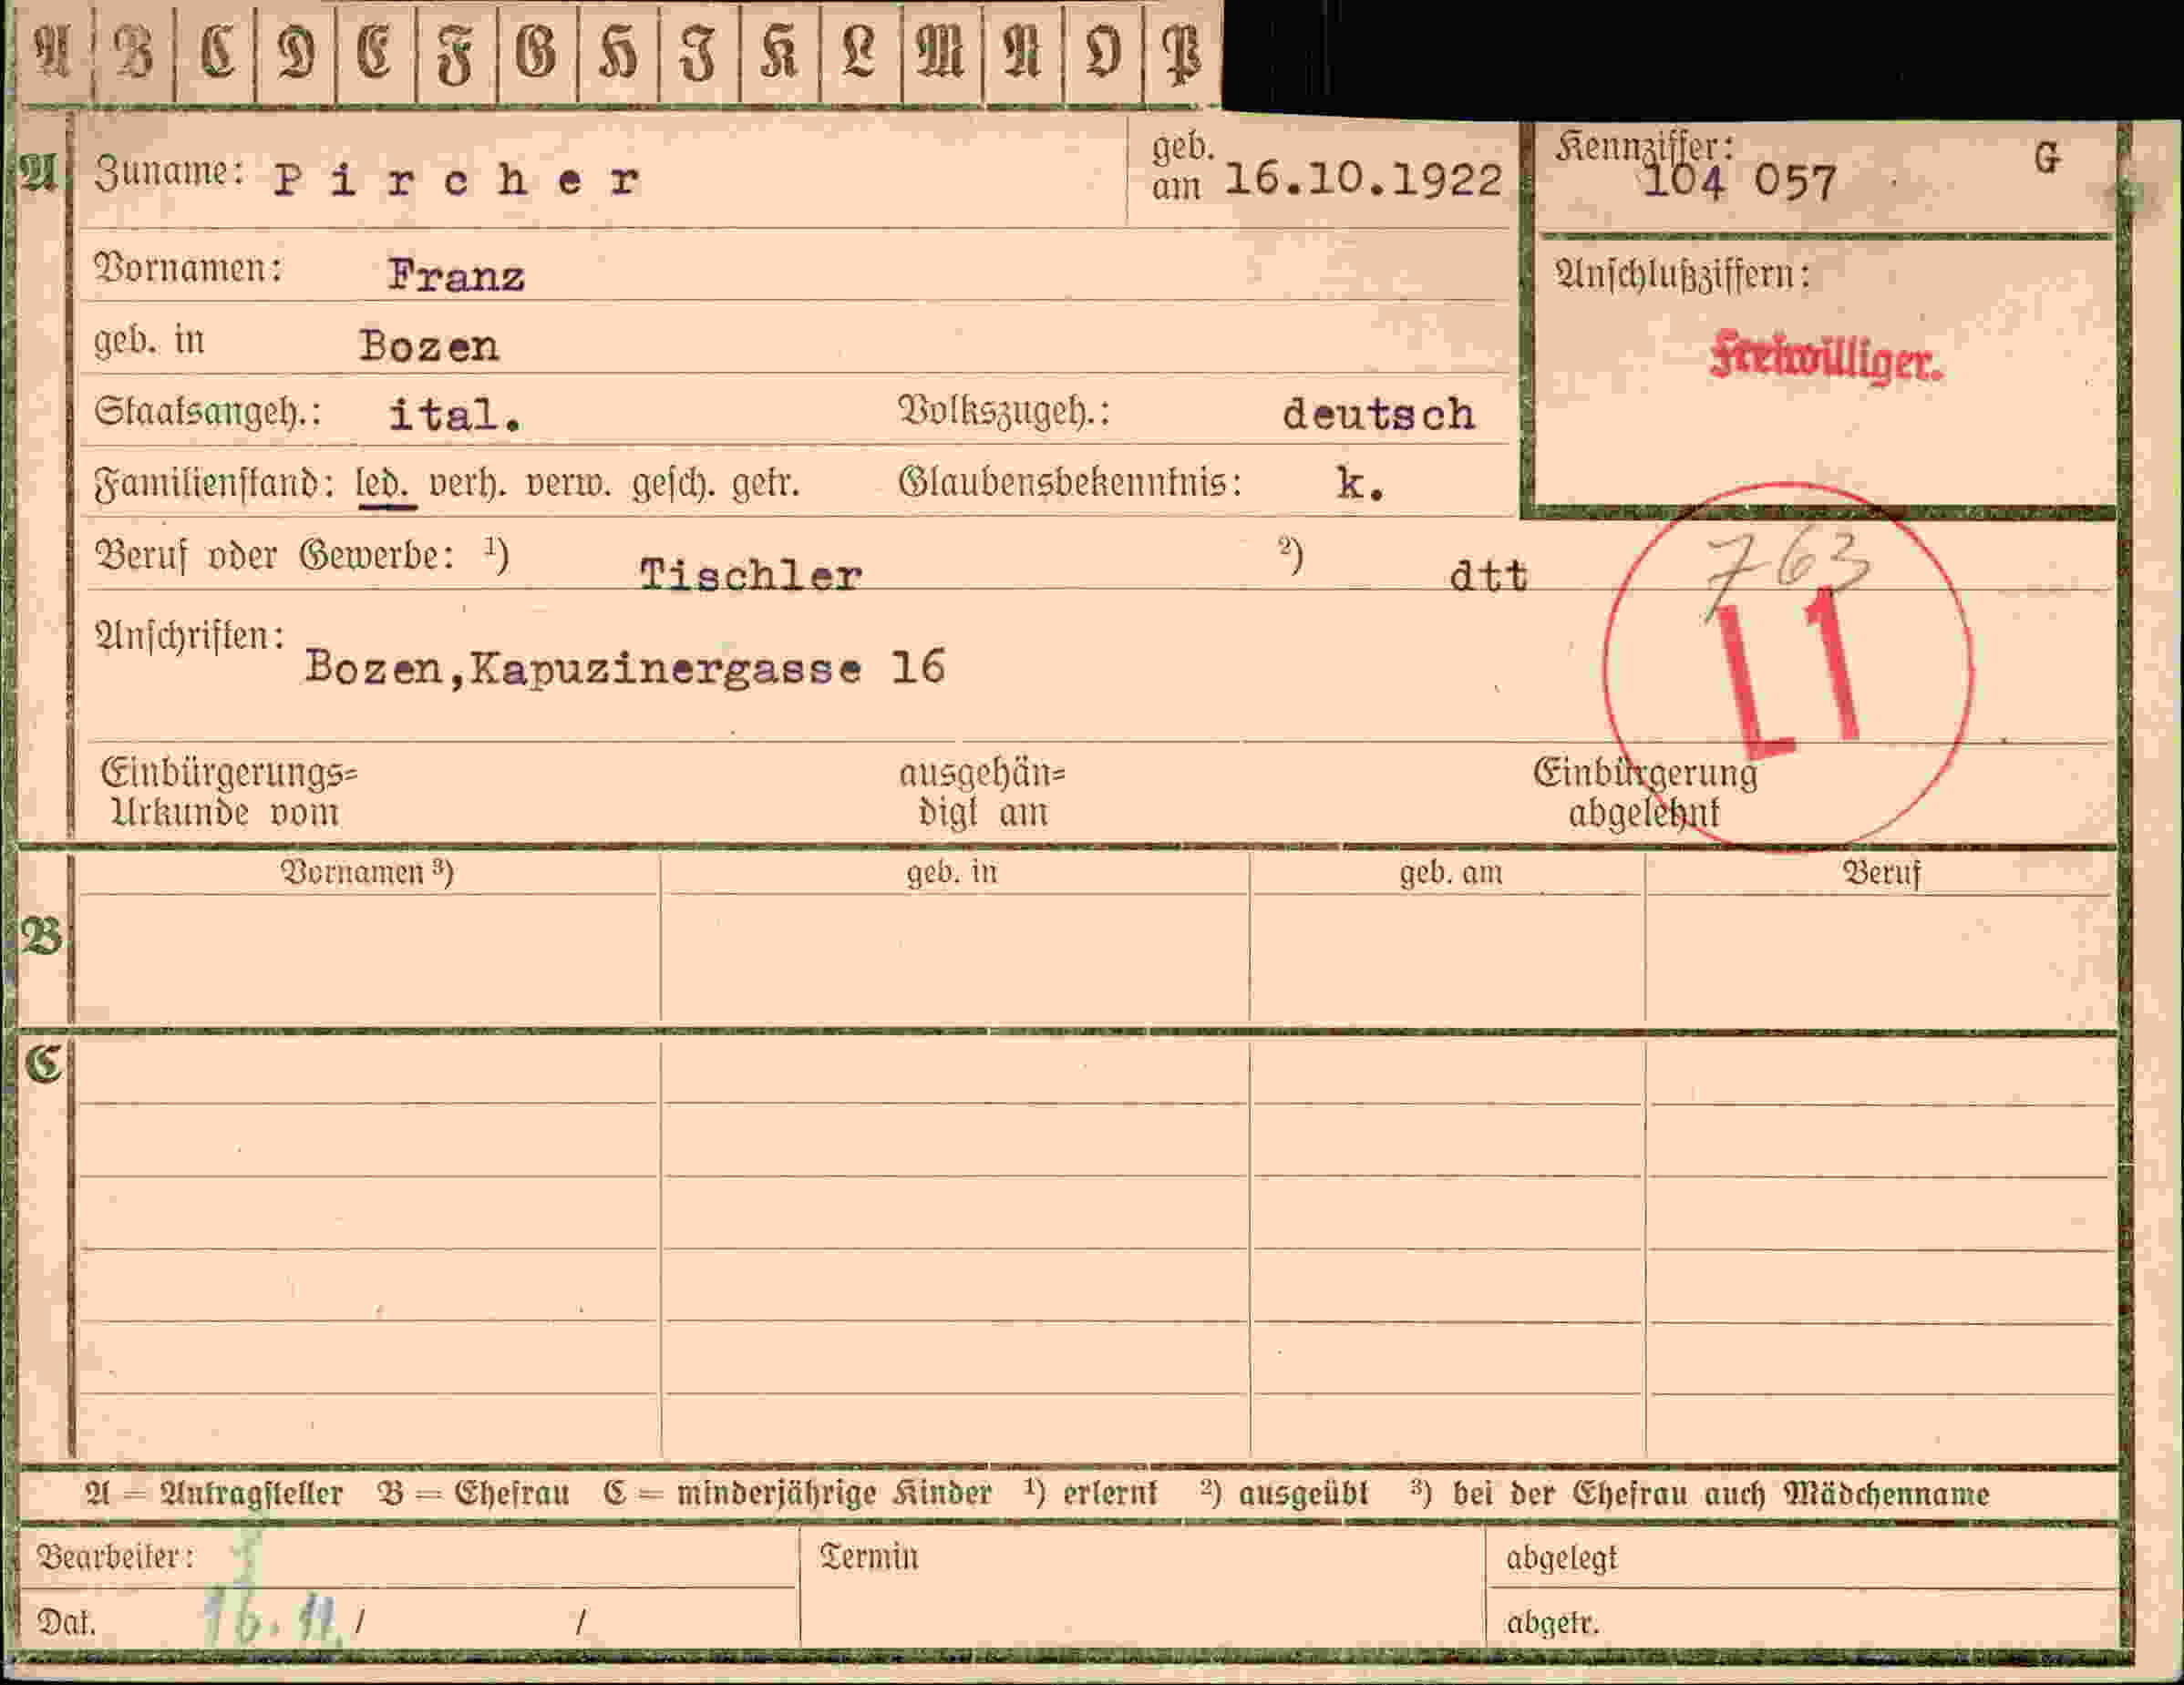The width and height of the screenshot is (2184, 1685).
Task: Click the 'Einbürgerung abgelehnt' label
Action: (1645, 792)
